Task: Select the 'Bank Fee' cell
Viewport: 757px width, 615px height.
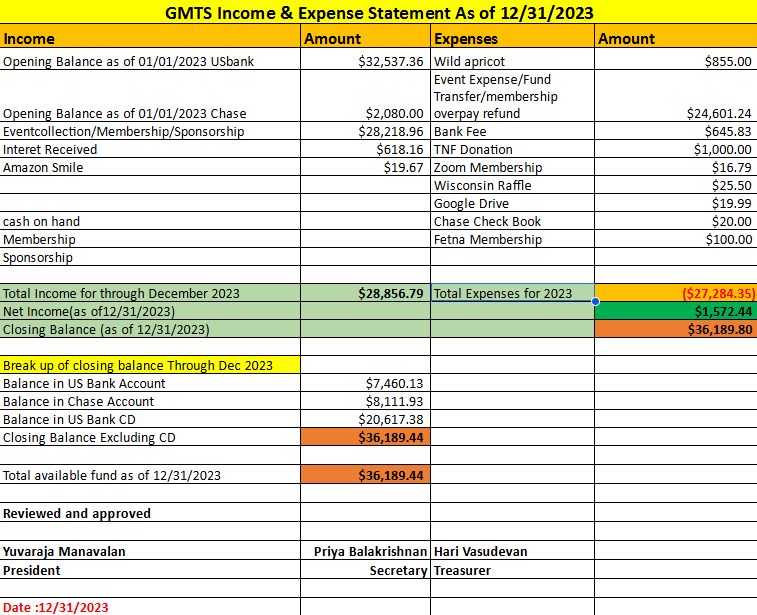Action: [x=512, y=131]
